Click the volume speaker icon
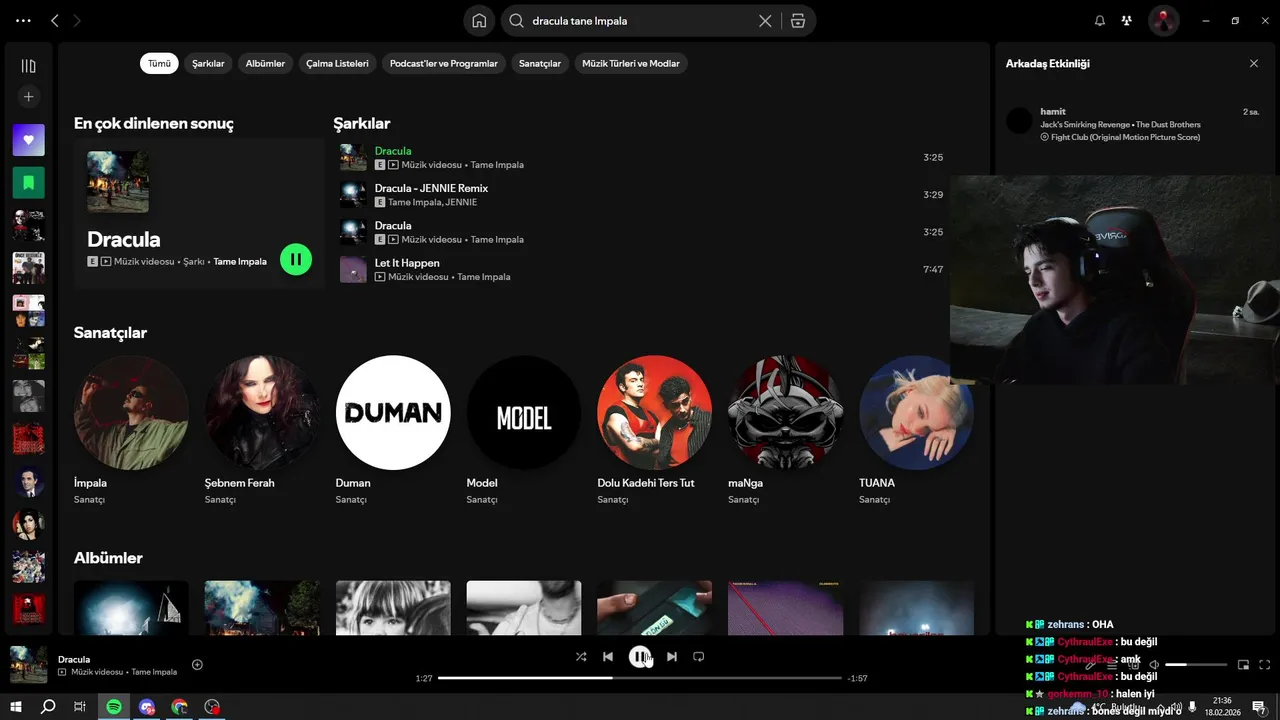 (x=1153, y=665)
